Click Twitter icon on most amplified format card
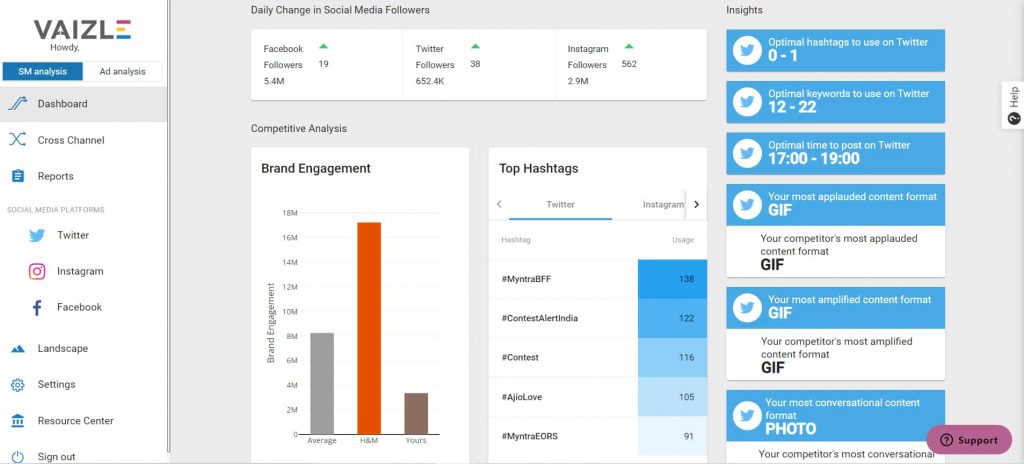This screenshot has height=464, width=1024. click(747, 308)
